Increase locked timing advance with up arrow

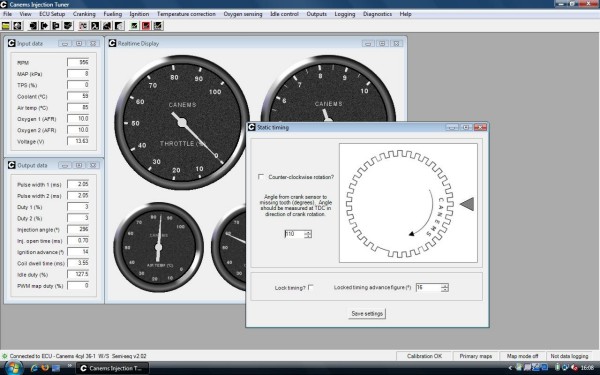(x=444, y=285)
